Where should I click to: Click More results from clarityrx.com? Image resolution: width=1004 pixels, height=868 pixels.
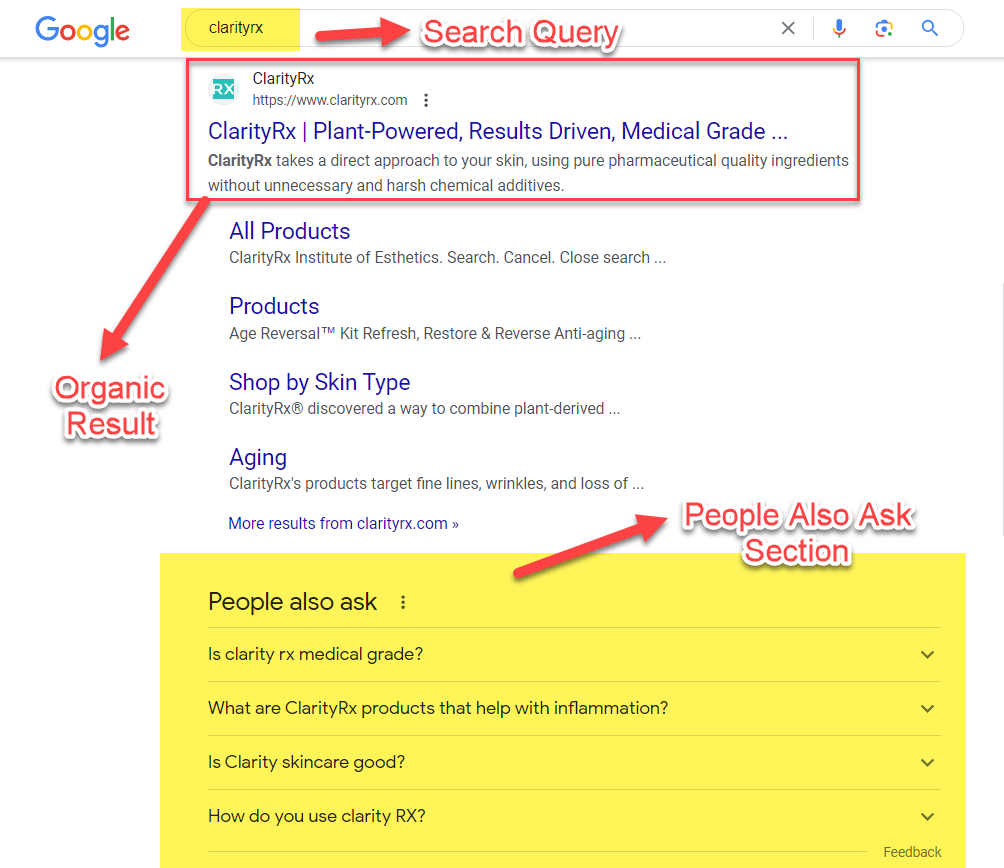(x=343, y=524)
